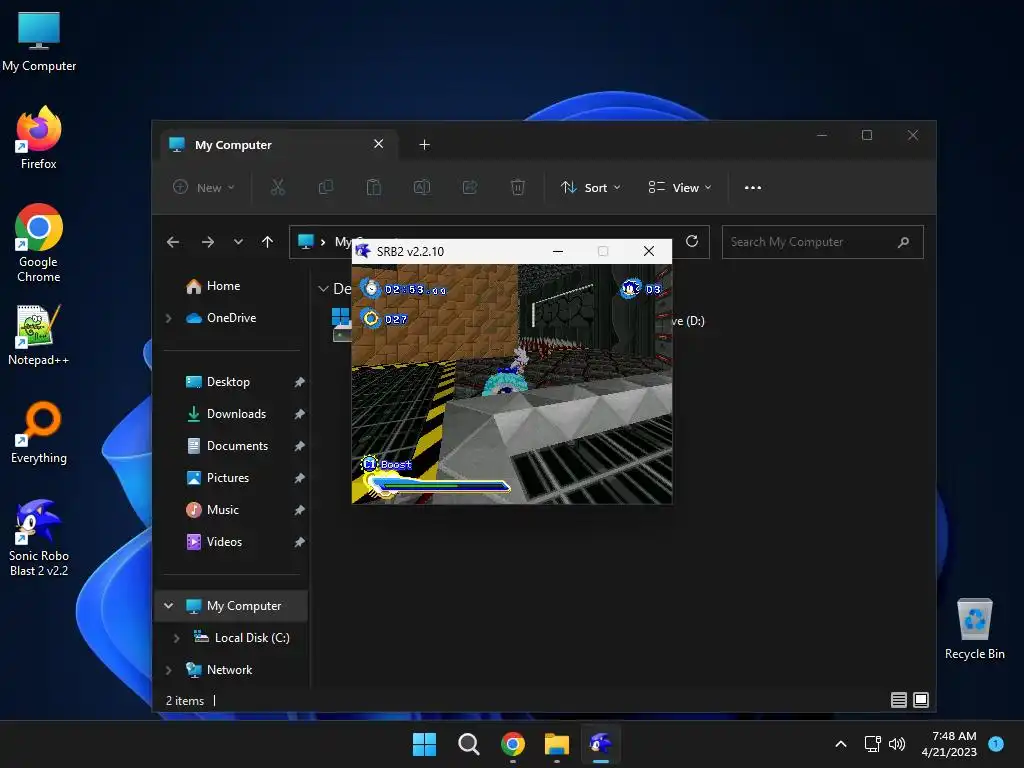Launch Sonic Robo Blast 2 desktop shortcut
This screenshot has height=768, width=1024.
(39, 538)
